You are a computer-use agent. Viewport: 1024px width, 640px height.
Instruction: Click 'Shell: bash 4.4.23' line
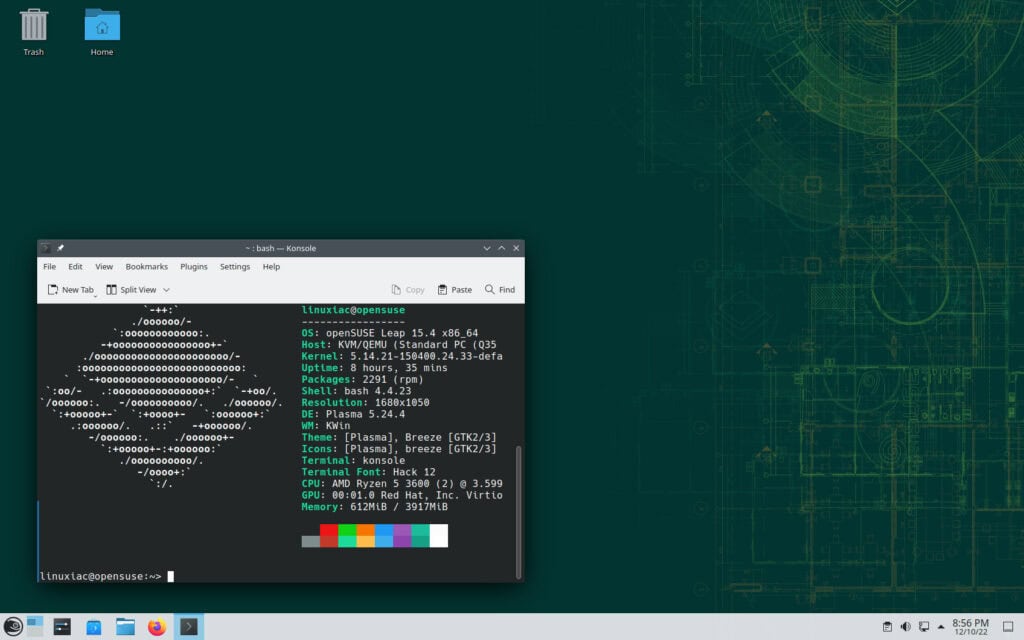click(356, 391)
